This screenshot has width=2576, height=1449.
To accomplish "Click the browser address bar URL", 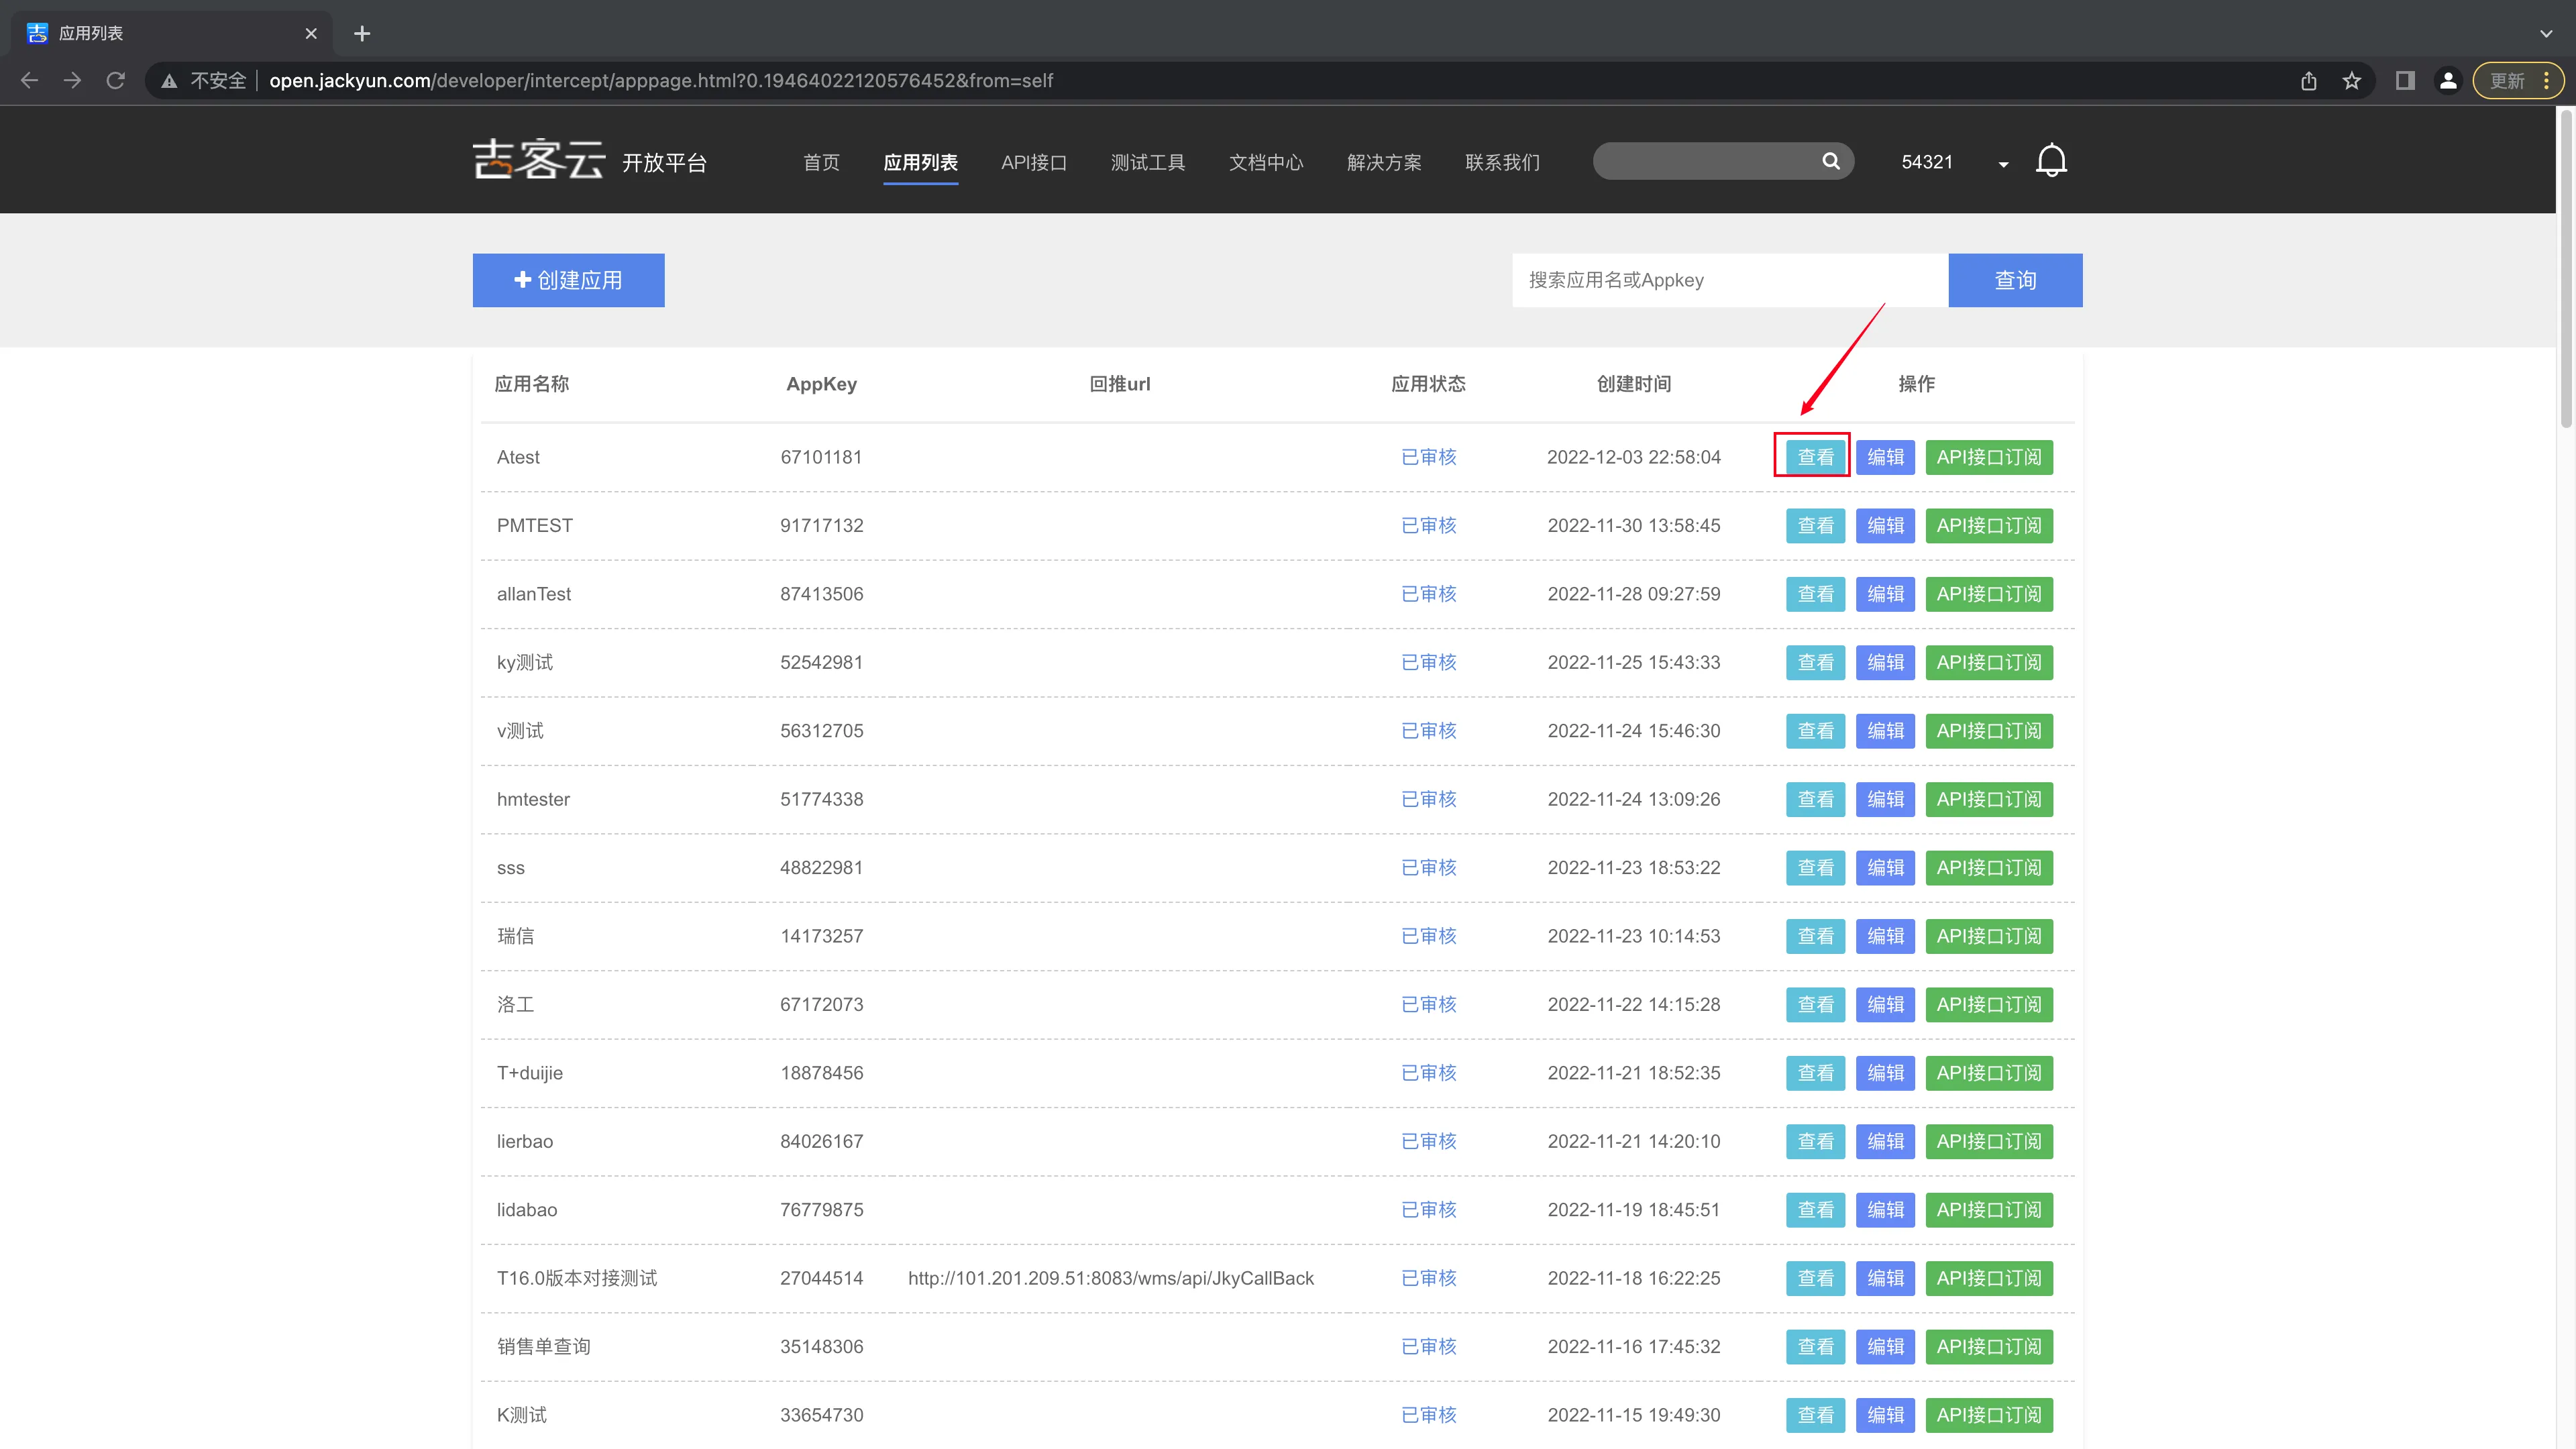I will click(661, 81).
